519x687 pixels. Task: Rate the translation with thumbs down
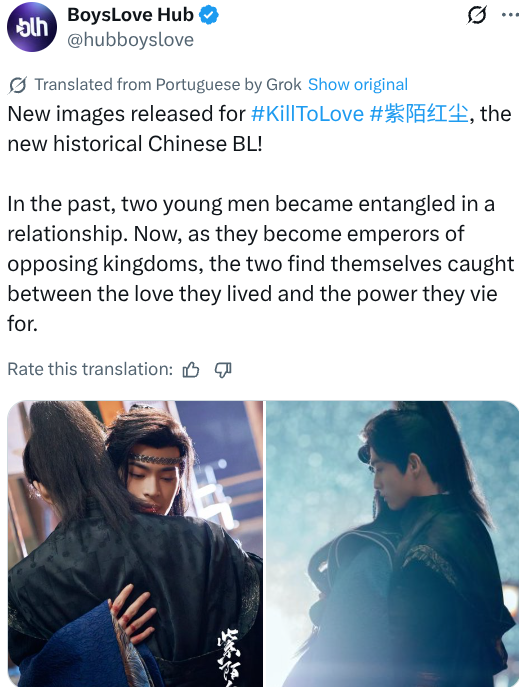[223, 370]
